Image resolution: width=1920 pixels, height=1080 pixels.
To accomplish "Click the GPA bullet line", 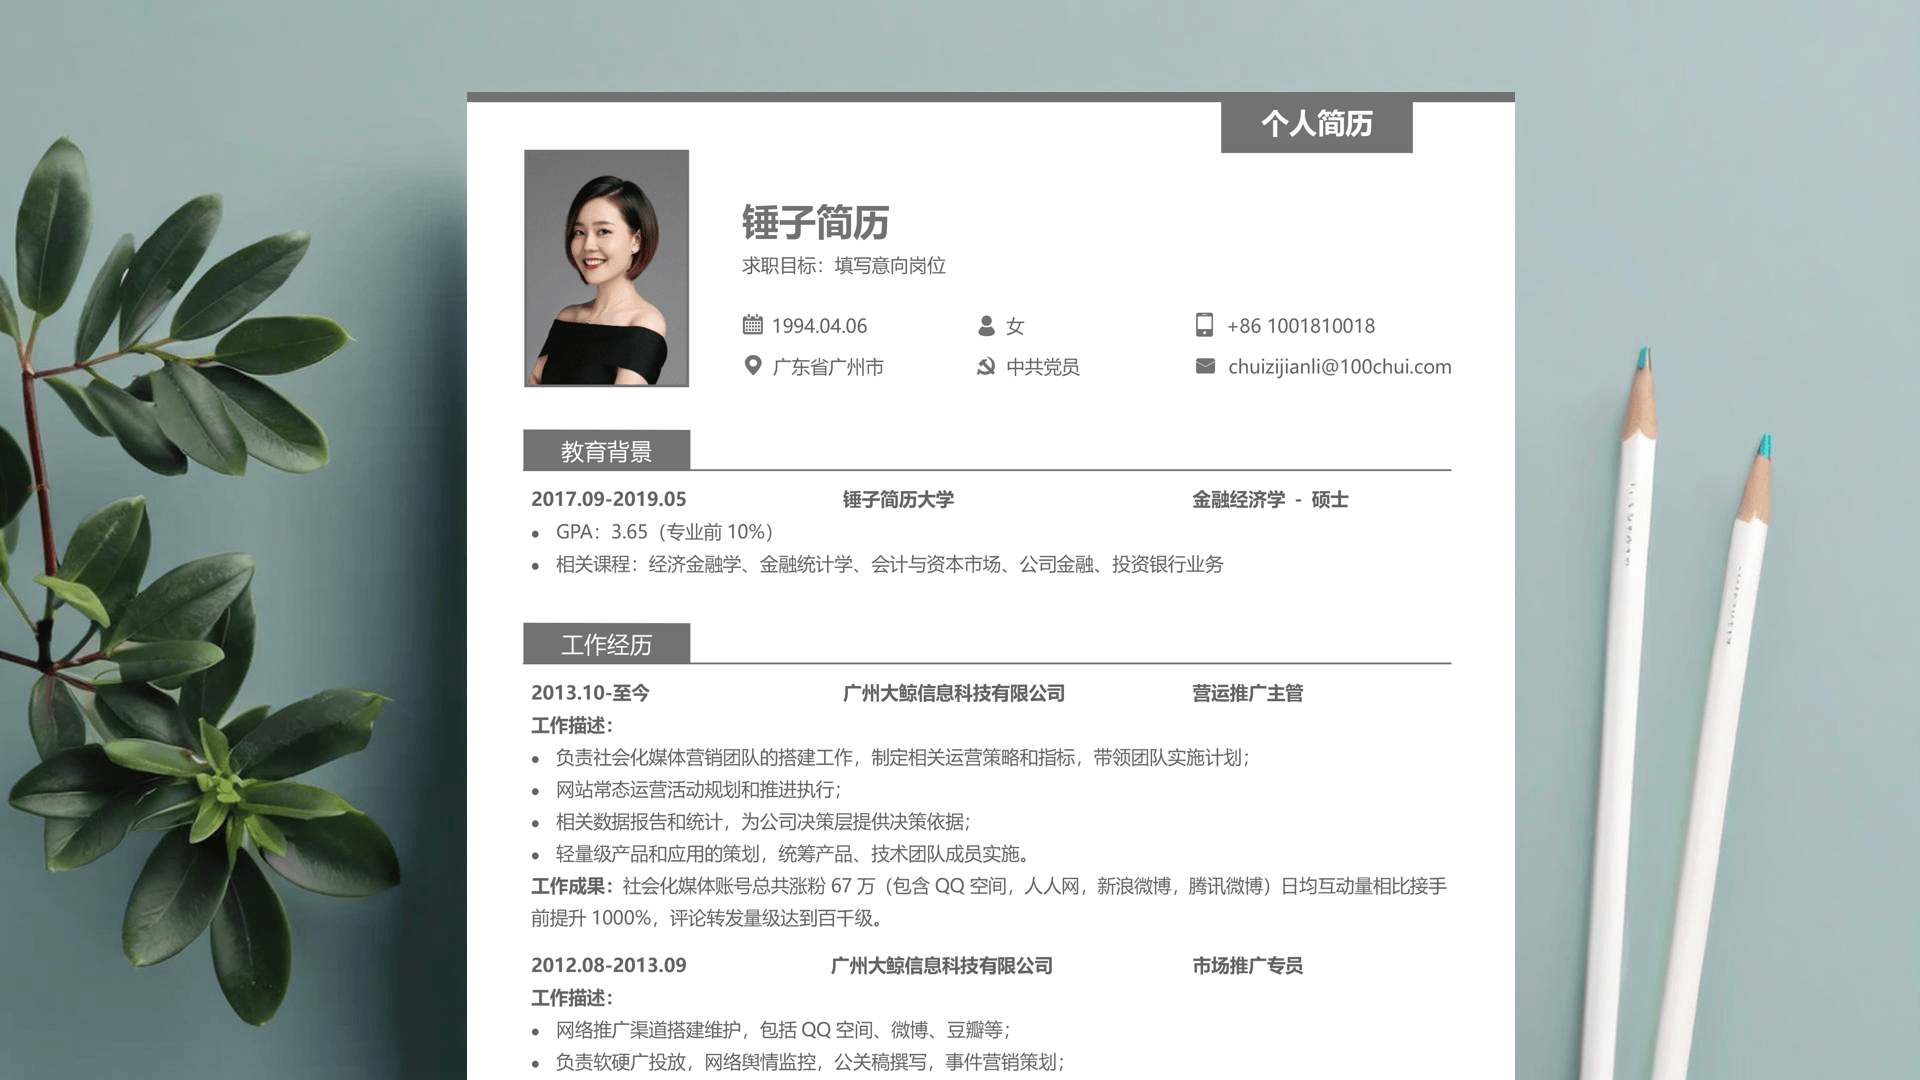I will click(x=664, y=532).
